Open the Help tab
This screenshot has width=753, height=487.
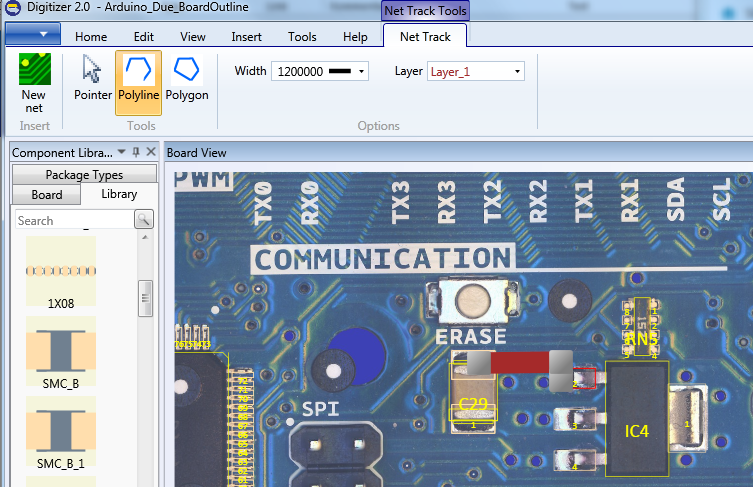[x=355, y=37]
